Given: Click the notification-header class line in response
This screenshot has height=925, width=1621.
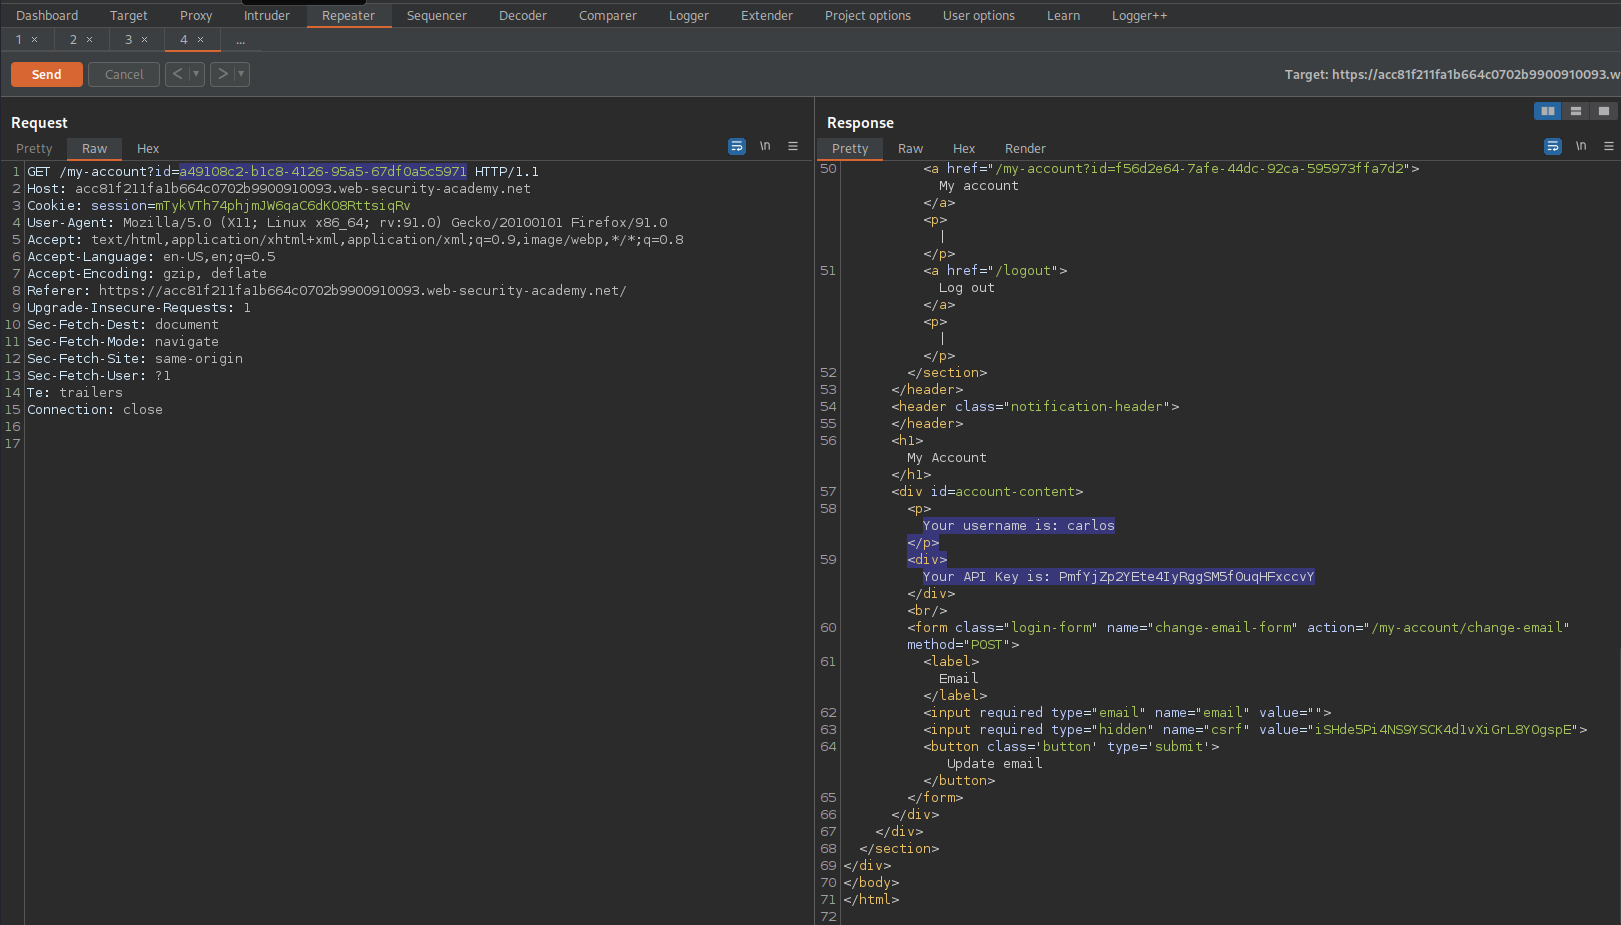Looking at the screenshot, I should point(1035,407).
